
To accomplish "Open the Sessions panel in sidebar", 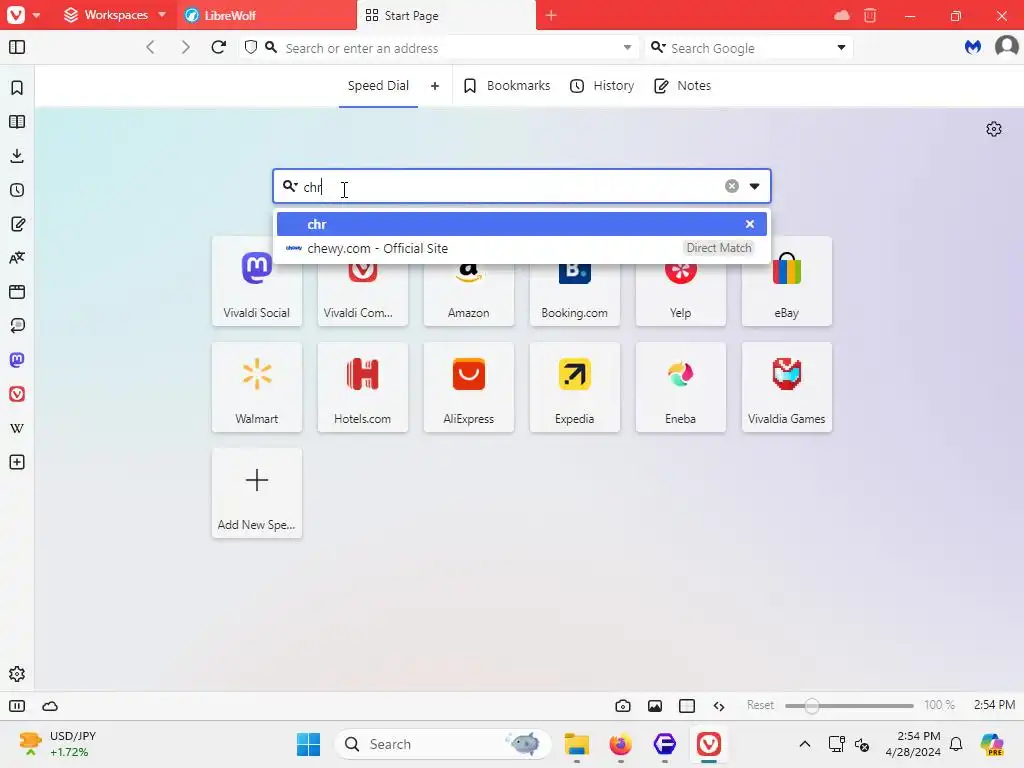I will tap(17, 326).
